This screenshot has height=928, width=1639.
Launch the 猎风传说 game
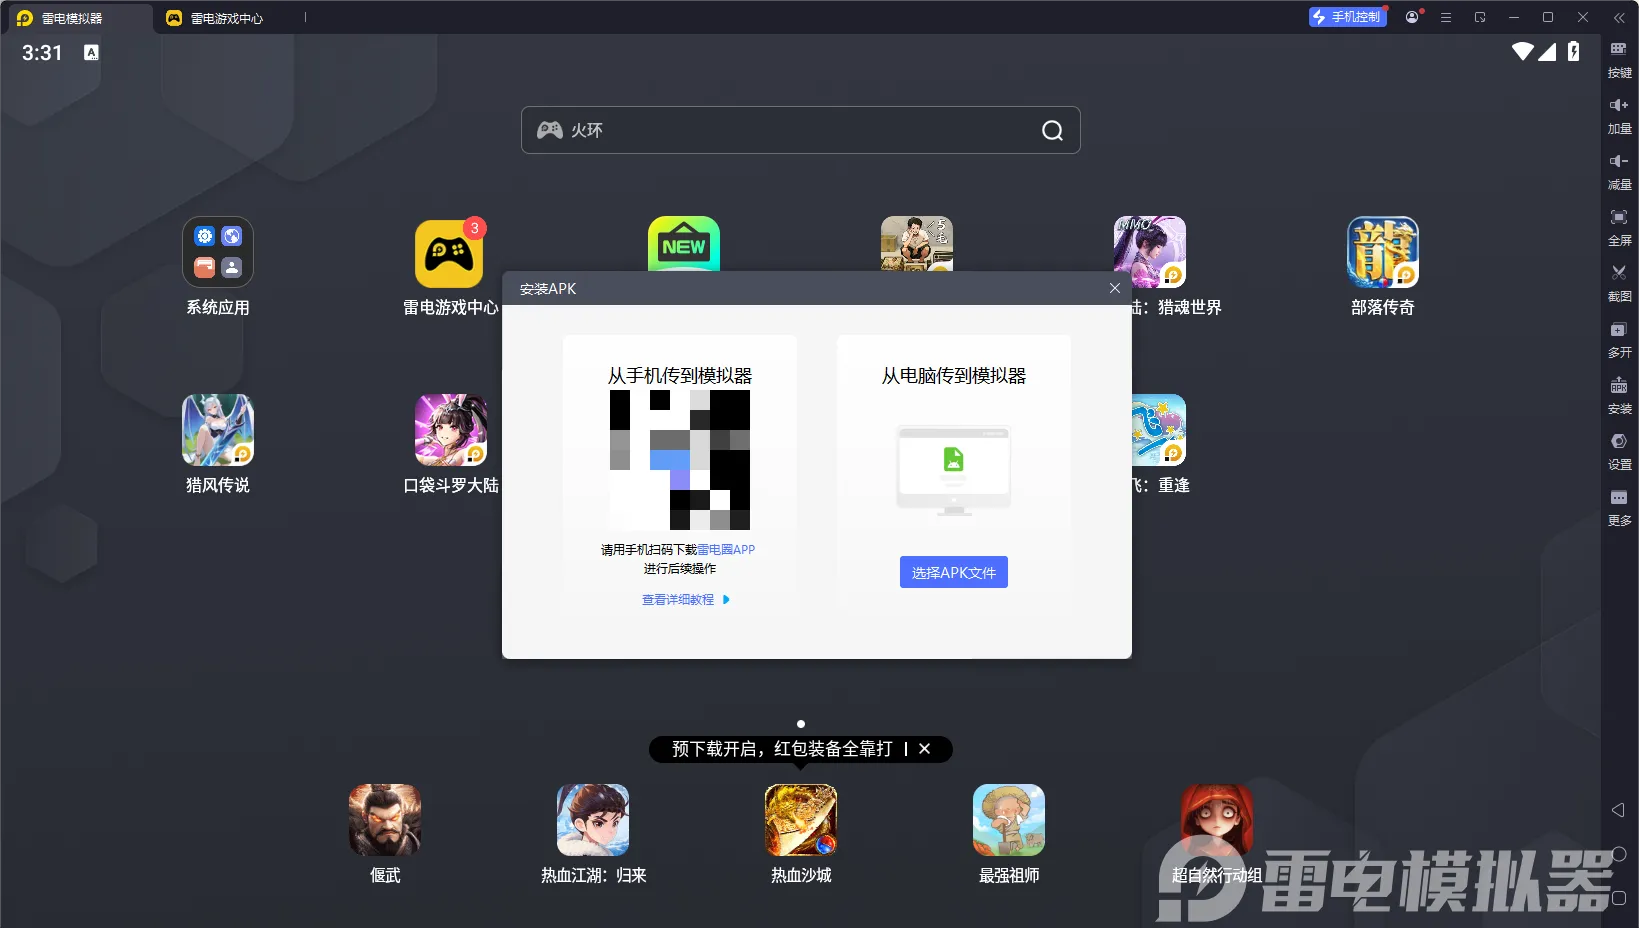pos(218,430)
